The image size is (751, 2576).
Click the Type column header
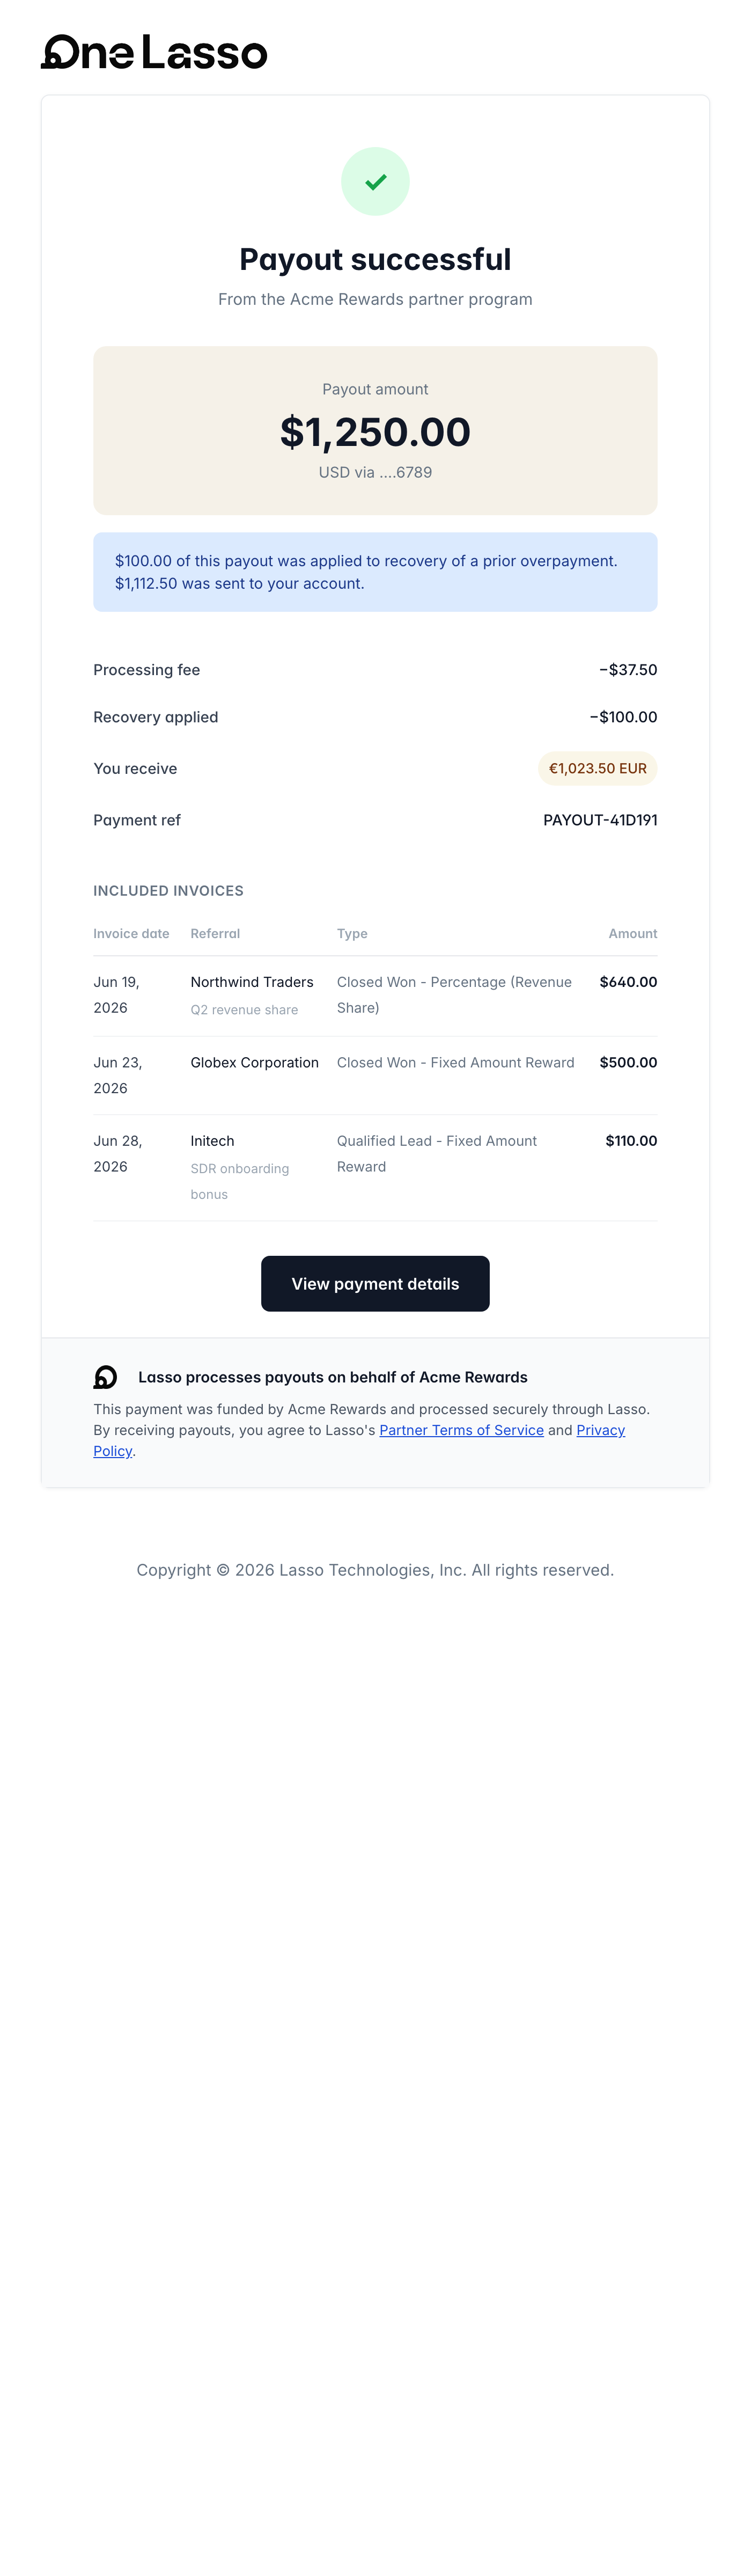(x=352, y=933)
